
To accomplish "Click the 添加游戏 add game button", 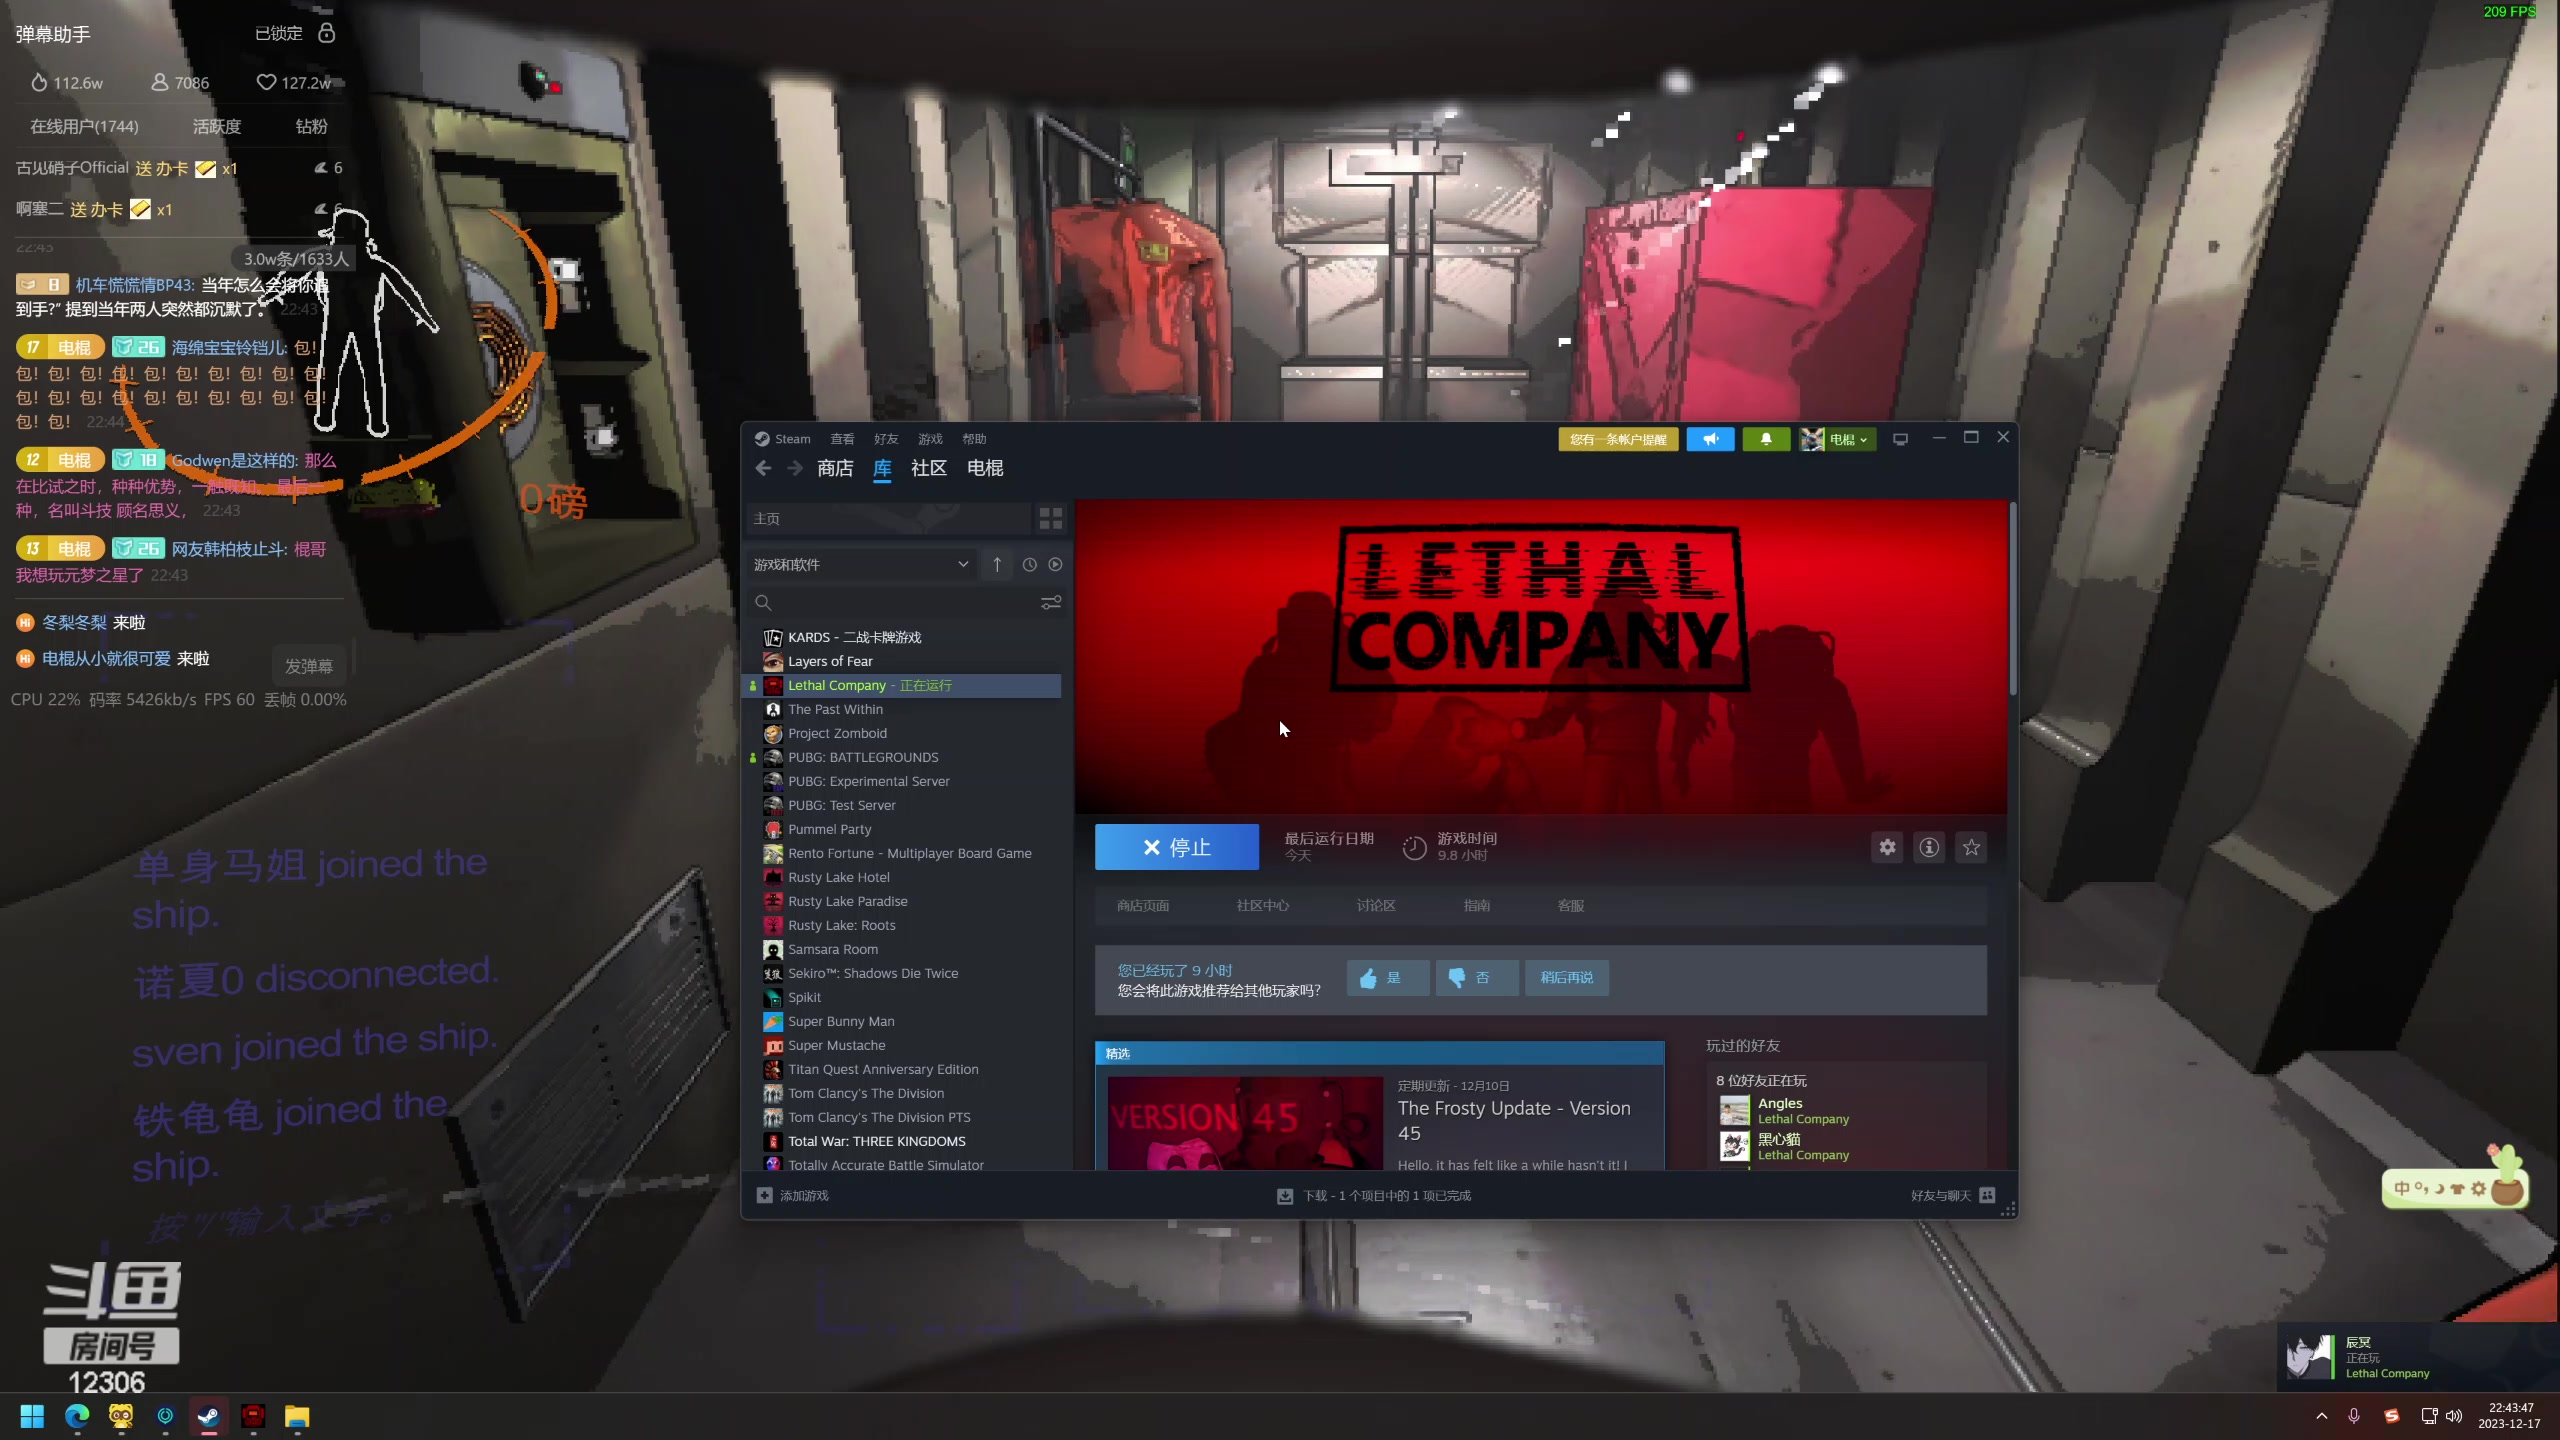I will 793,1196.
